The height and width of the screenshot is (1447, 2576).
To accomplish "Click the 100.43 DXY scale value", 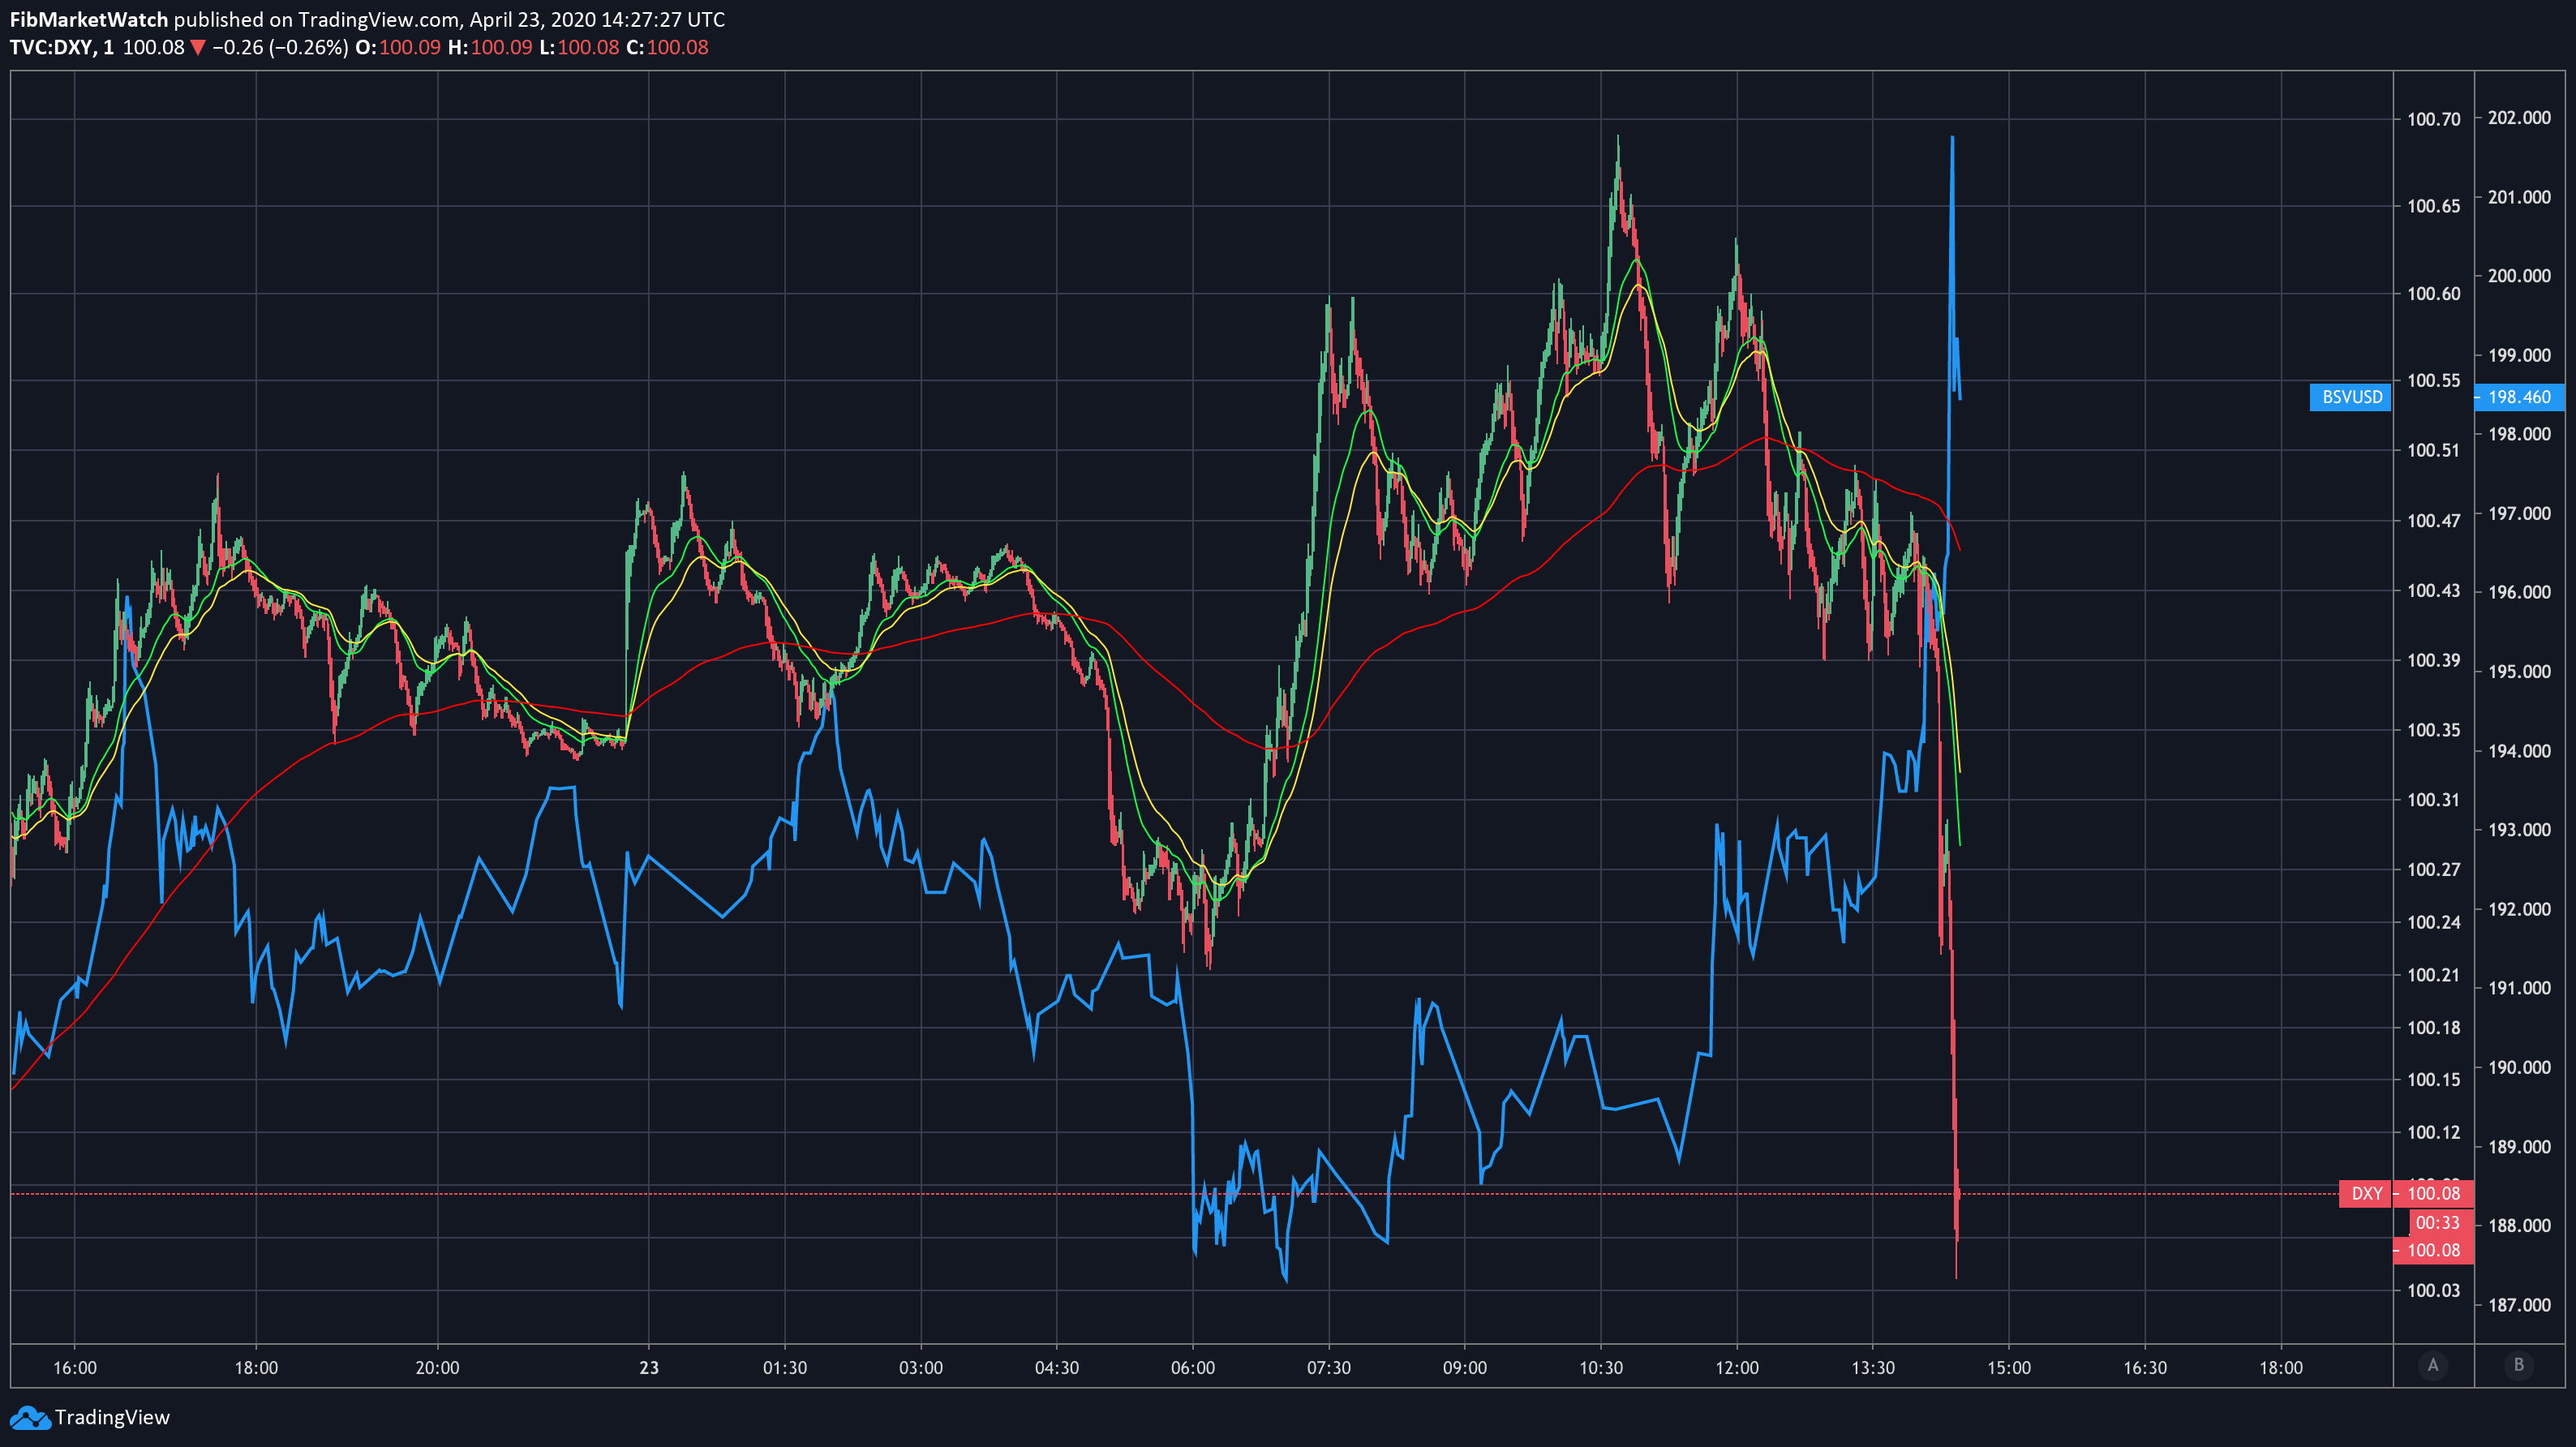I will 2434,590.
